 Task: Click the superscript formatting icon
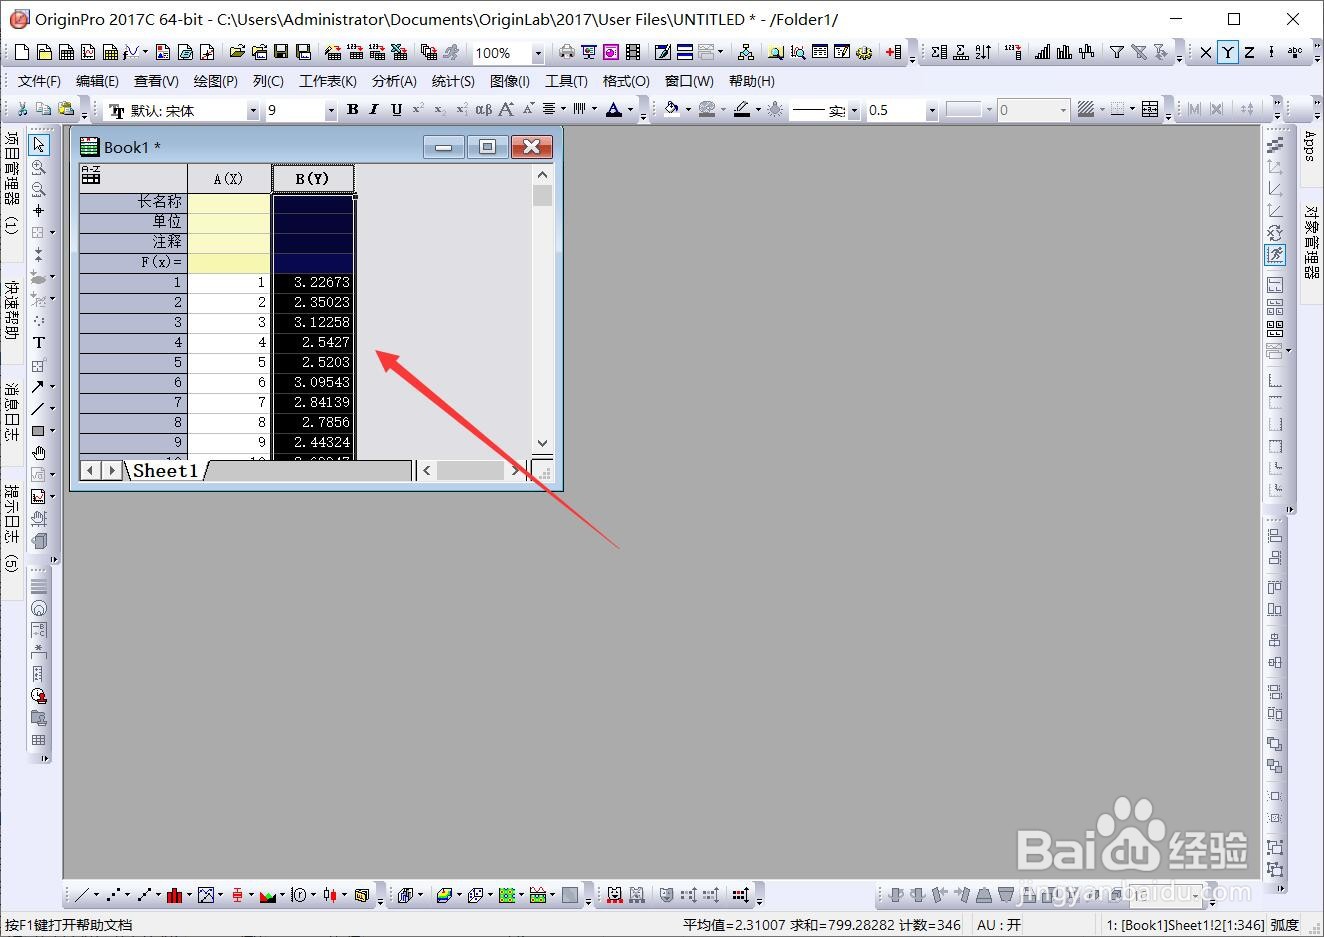tap(418, 110)
